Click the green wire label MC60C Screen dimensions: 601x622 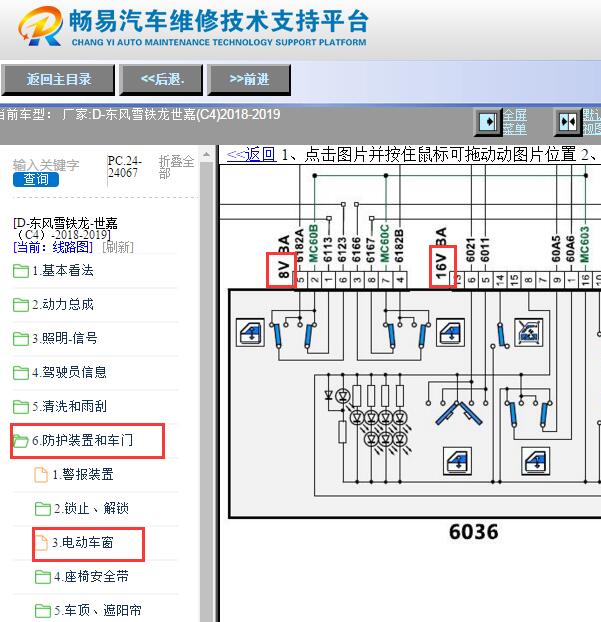pyautogui.click(x=385, y=244)
